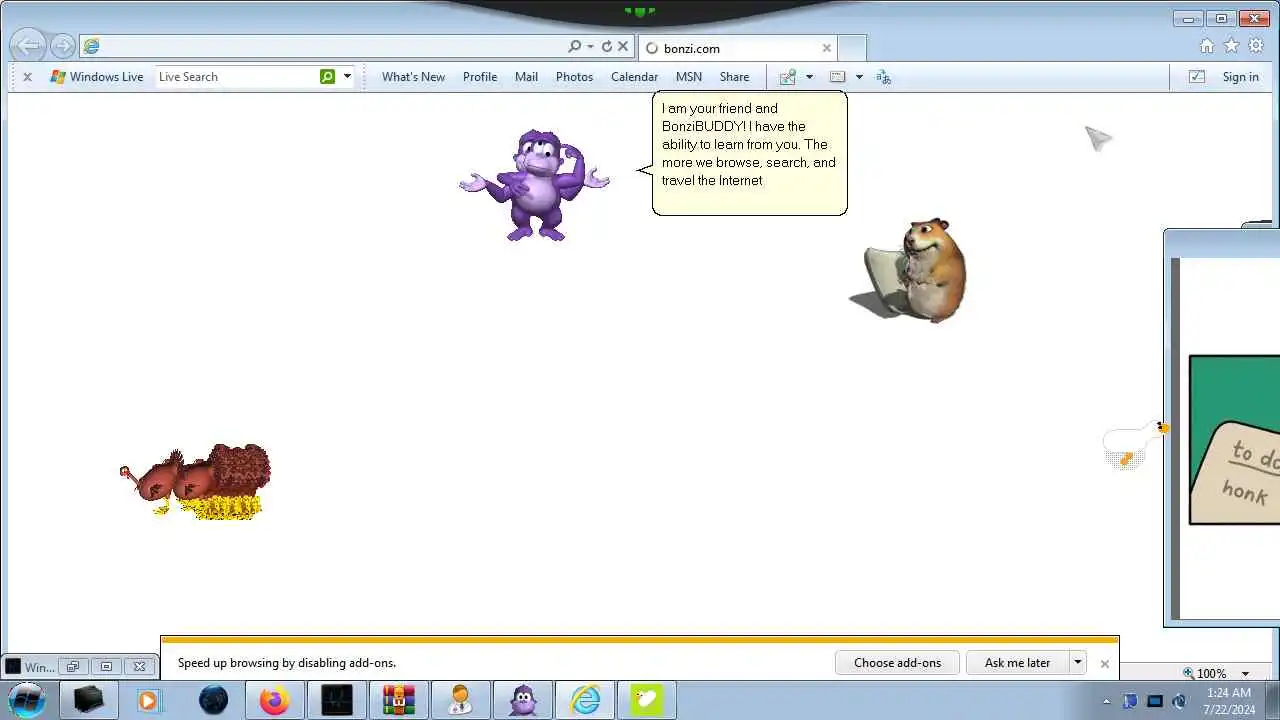Open Mail in the Windows Live toolbar
Screen dimensions: 1280x720
[x=526, y=77]
